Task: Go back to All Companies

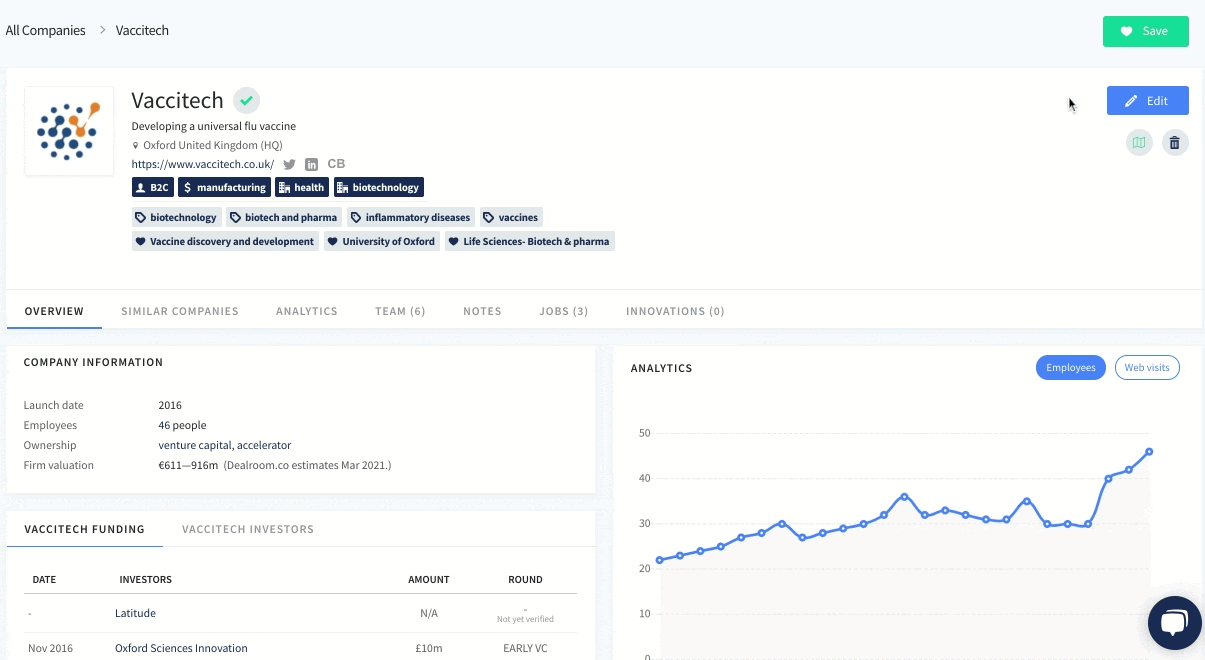Action: click(46, 31)
